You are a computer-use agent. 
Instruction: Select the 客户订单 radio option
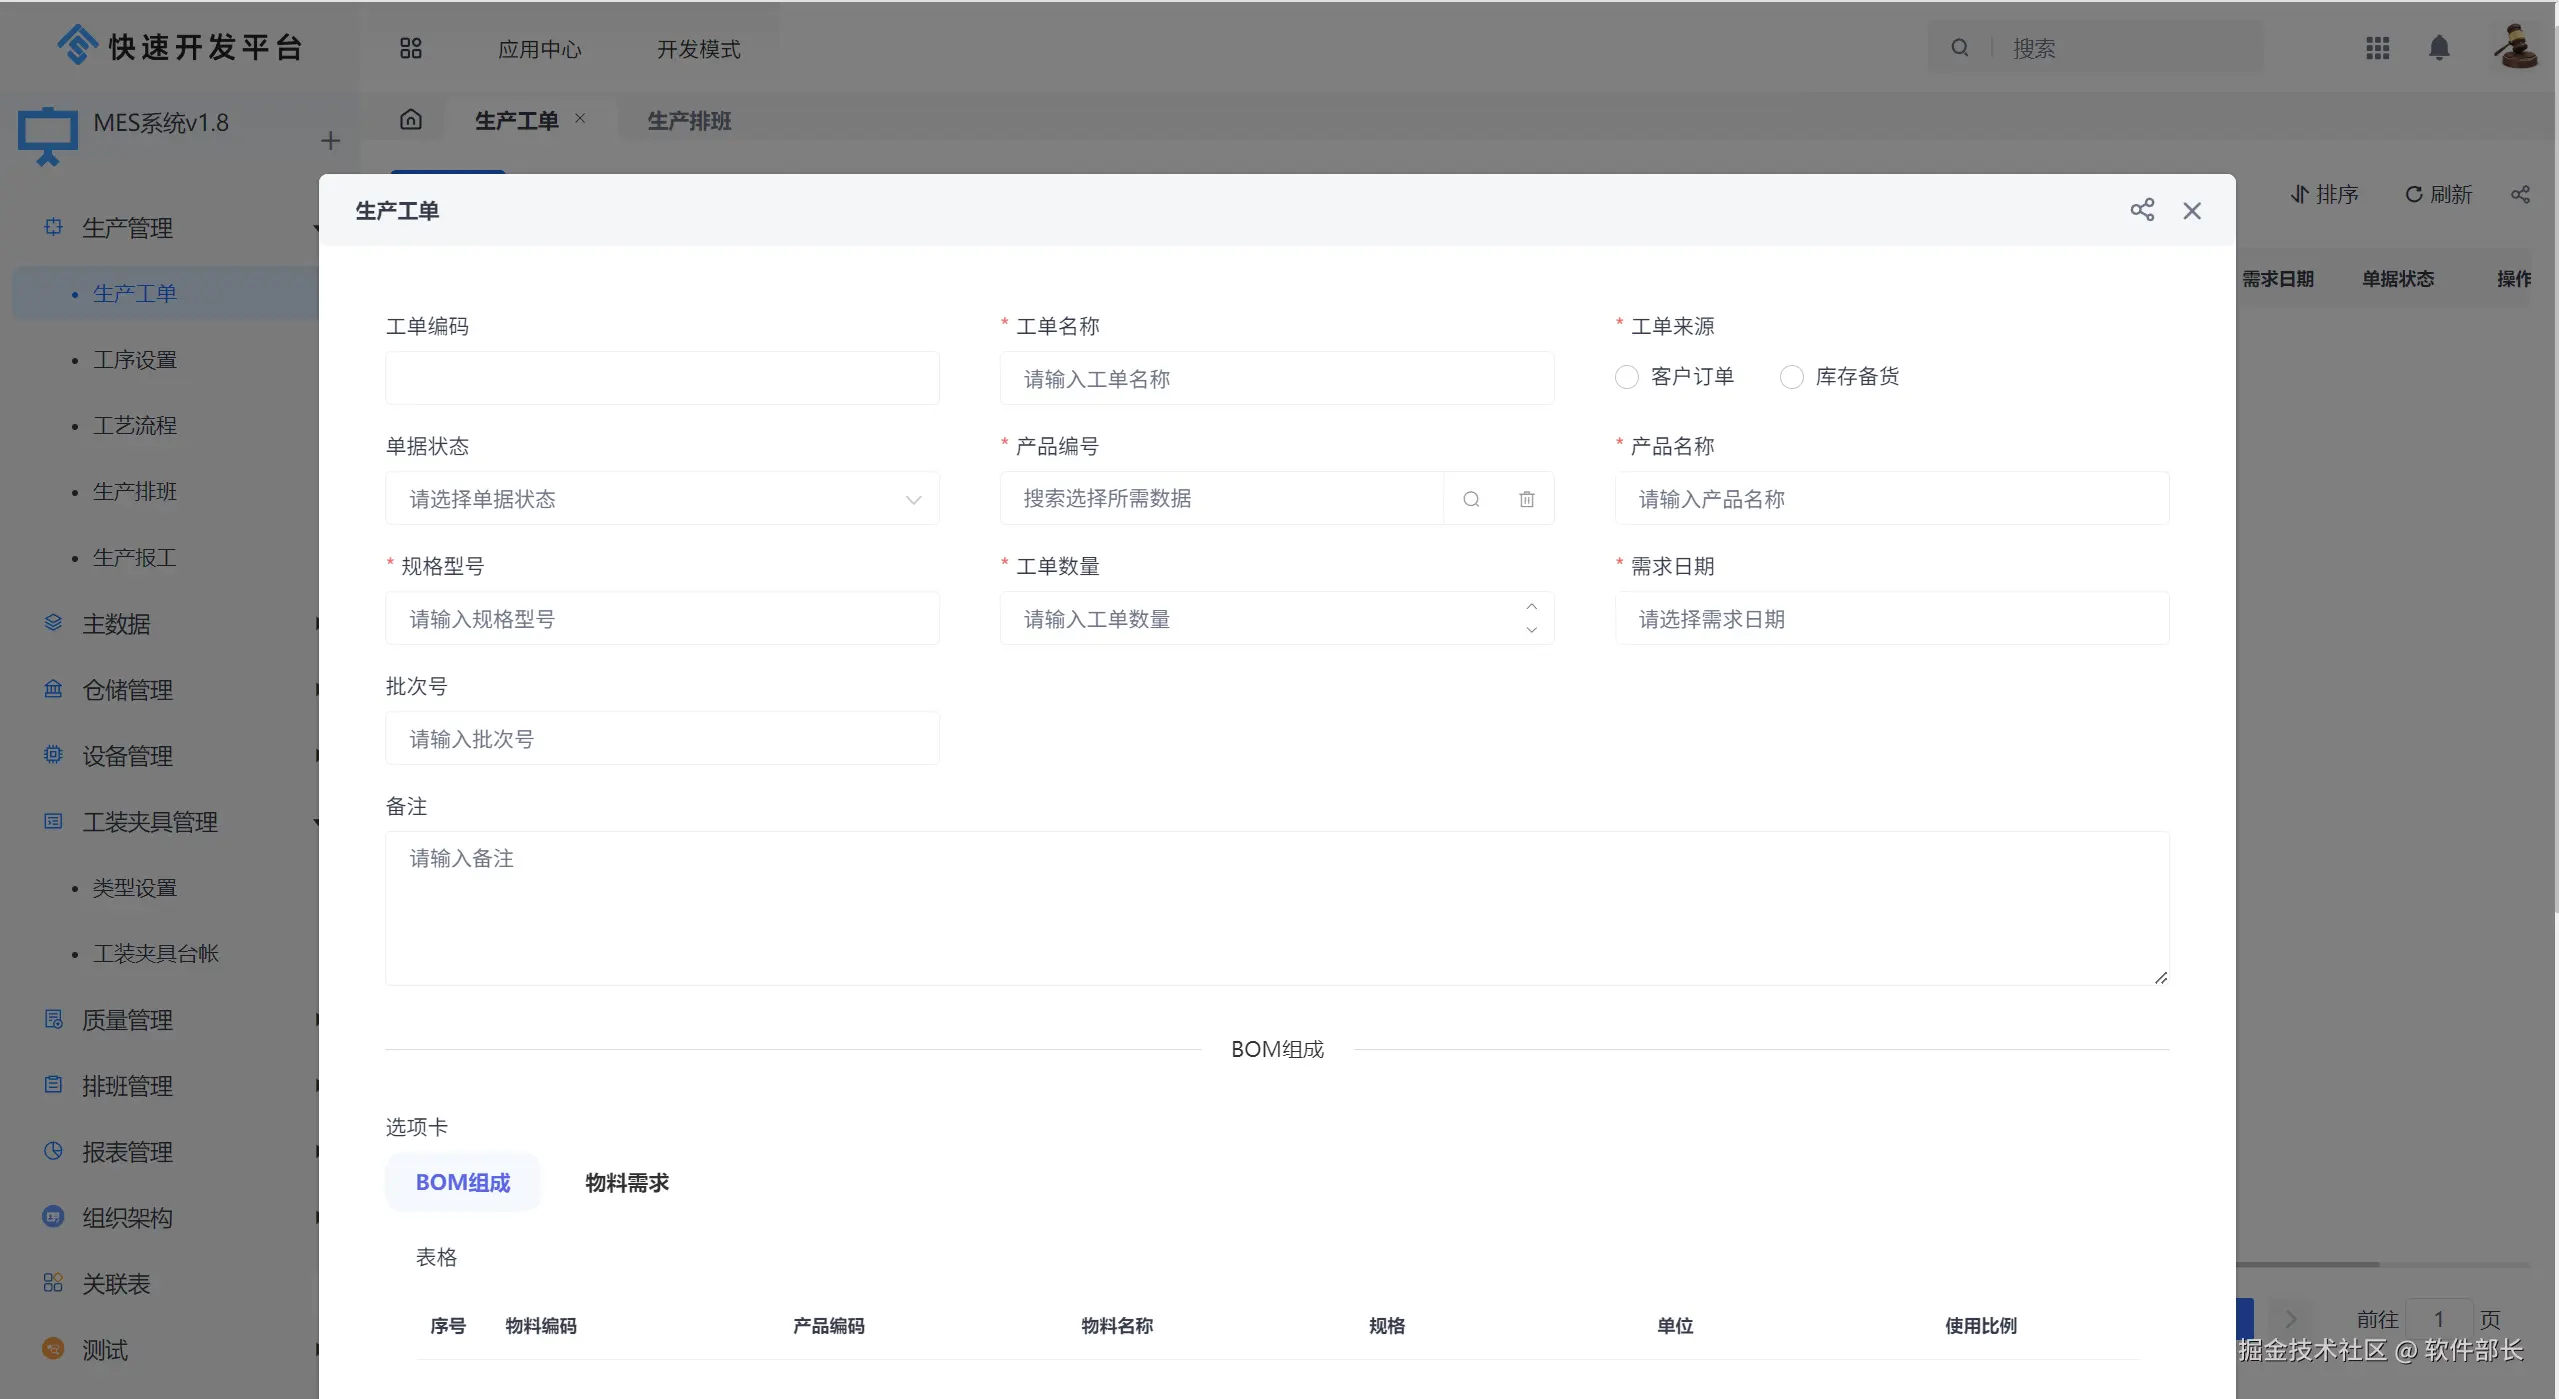(1627, 377)
